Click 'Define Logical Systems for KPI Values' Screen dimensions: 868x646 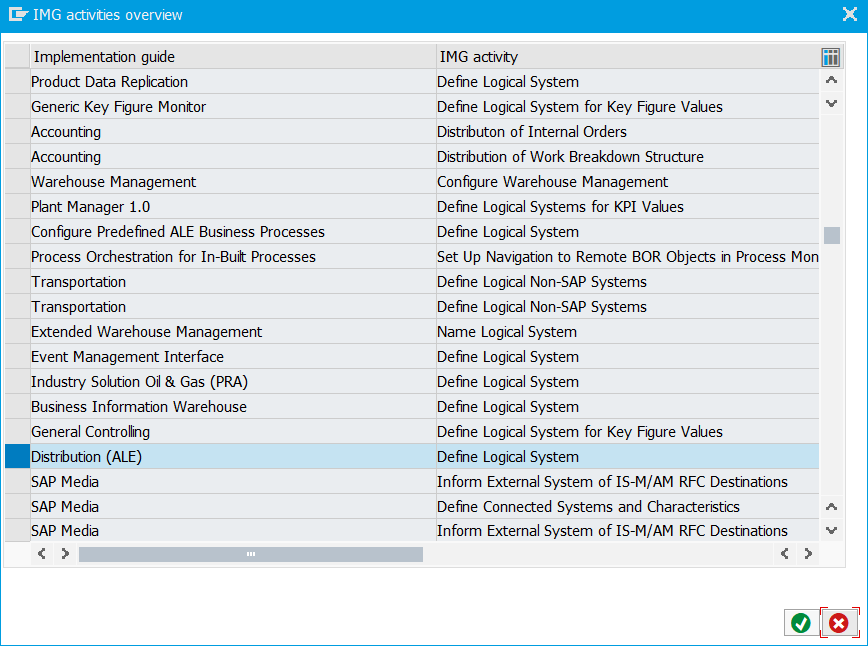[x=628, y=206]
